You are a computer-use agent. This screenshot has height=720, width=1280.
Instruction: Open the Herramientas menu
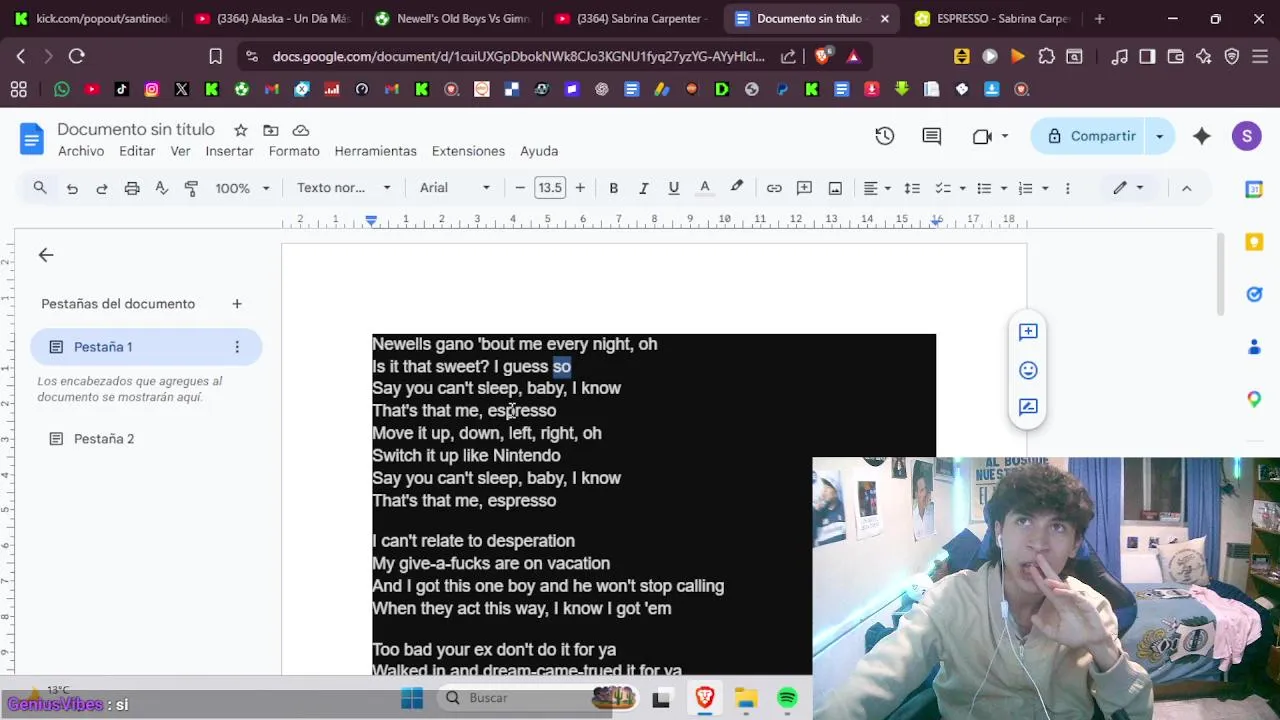pos(375,151)
